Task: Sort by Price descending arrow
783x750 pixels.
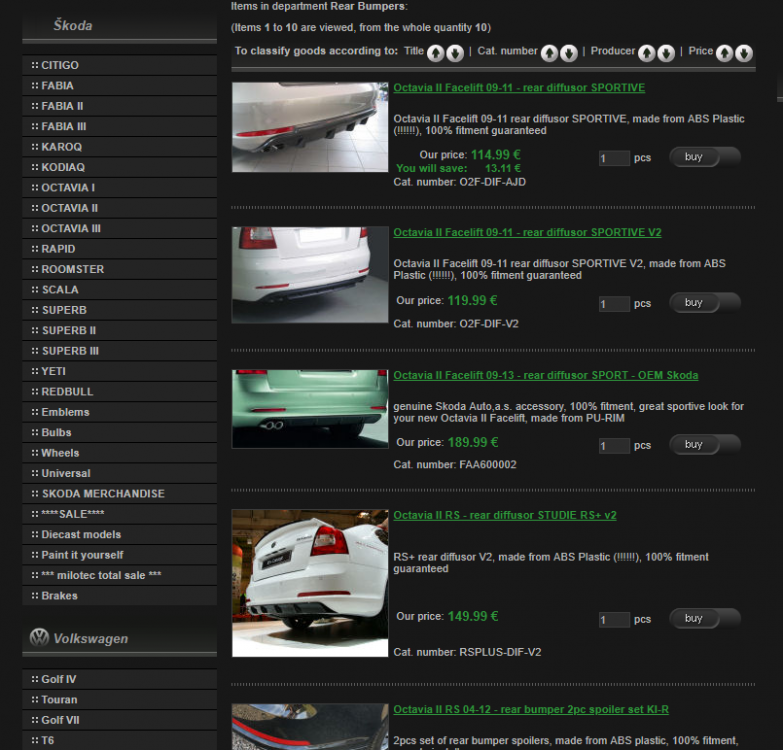Action: pyautogui.click(x=744, y=53)
